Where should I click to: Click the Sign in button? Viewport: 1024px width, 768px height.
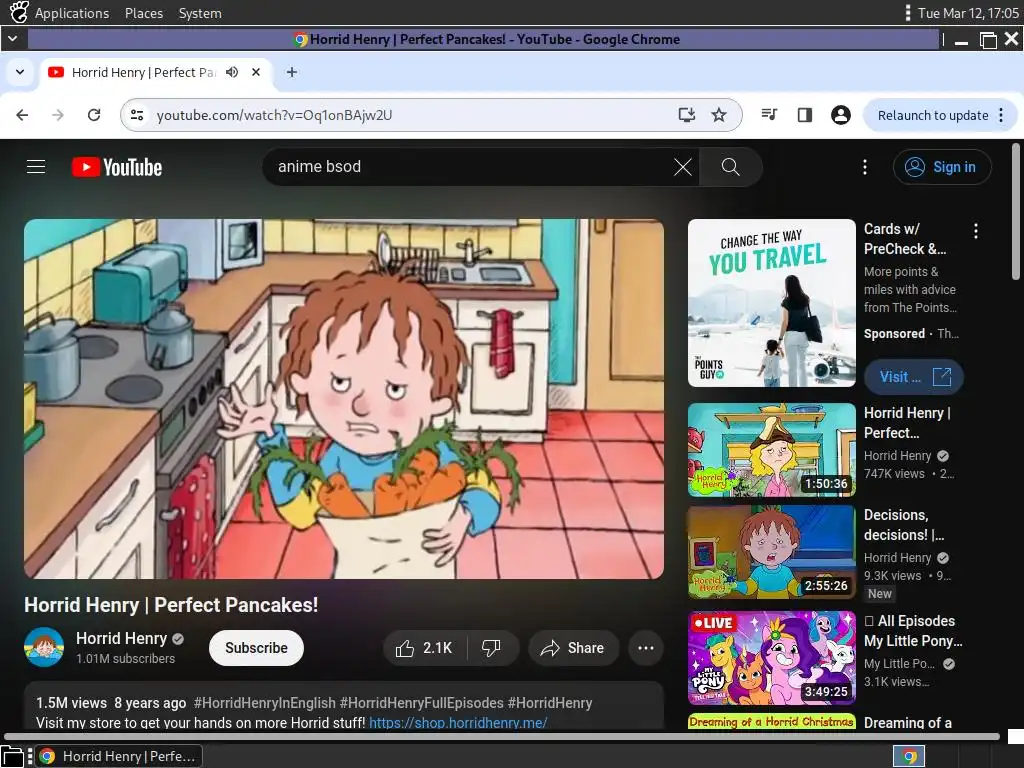pyautogui.click(x=942, y=167)
